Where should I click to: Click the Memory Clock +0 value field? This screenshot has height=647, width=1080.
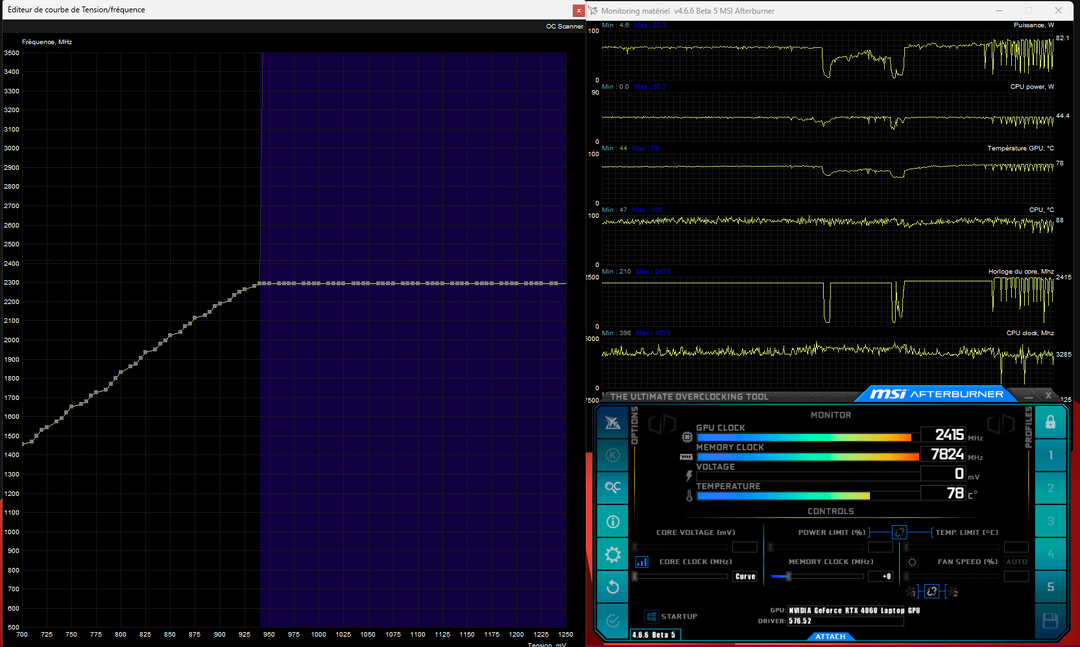pyautogui.click(x=880, y=576)
